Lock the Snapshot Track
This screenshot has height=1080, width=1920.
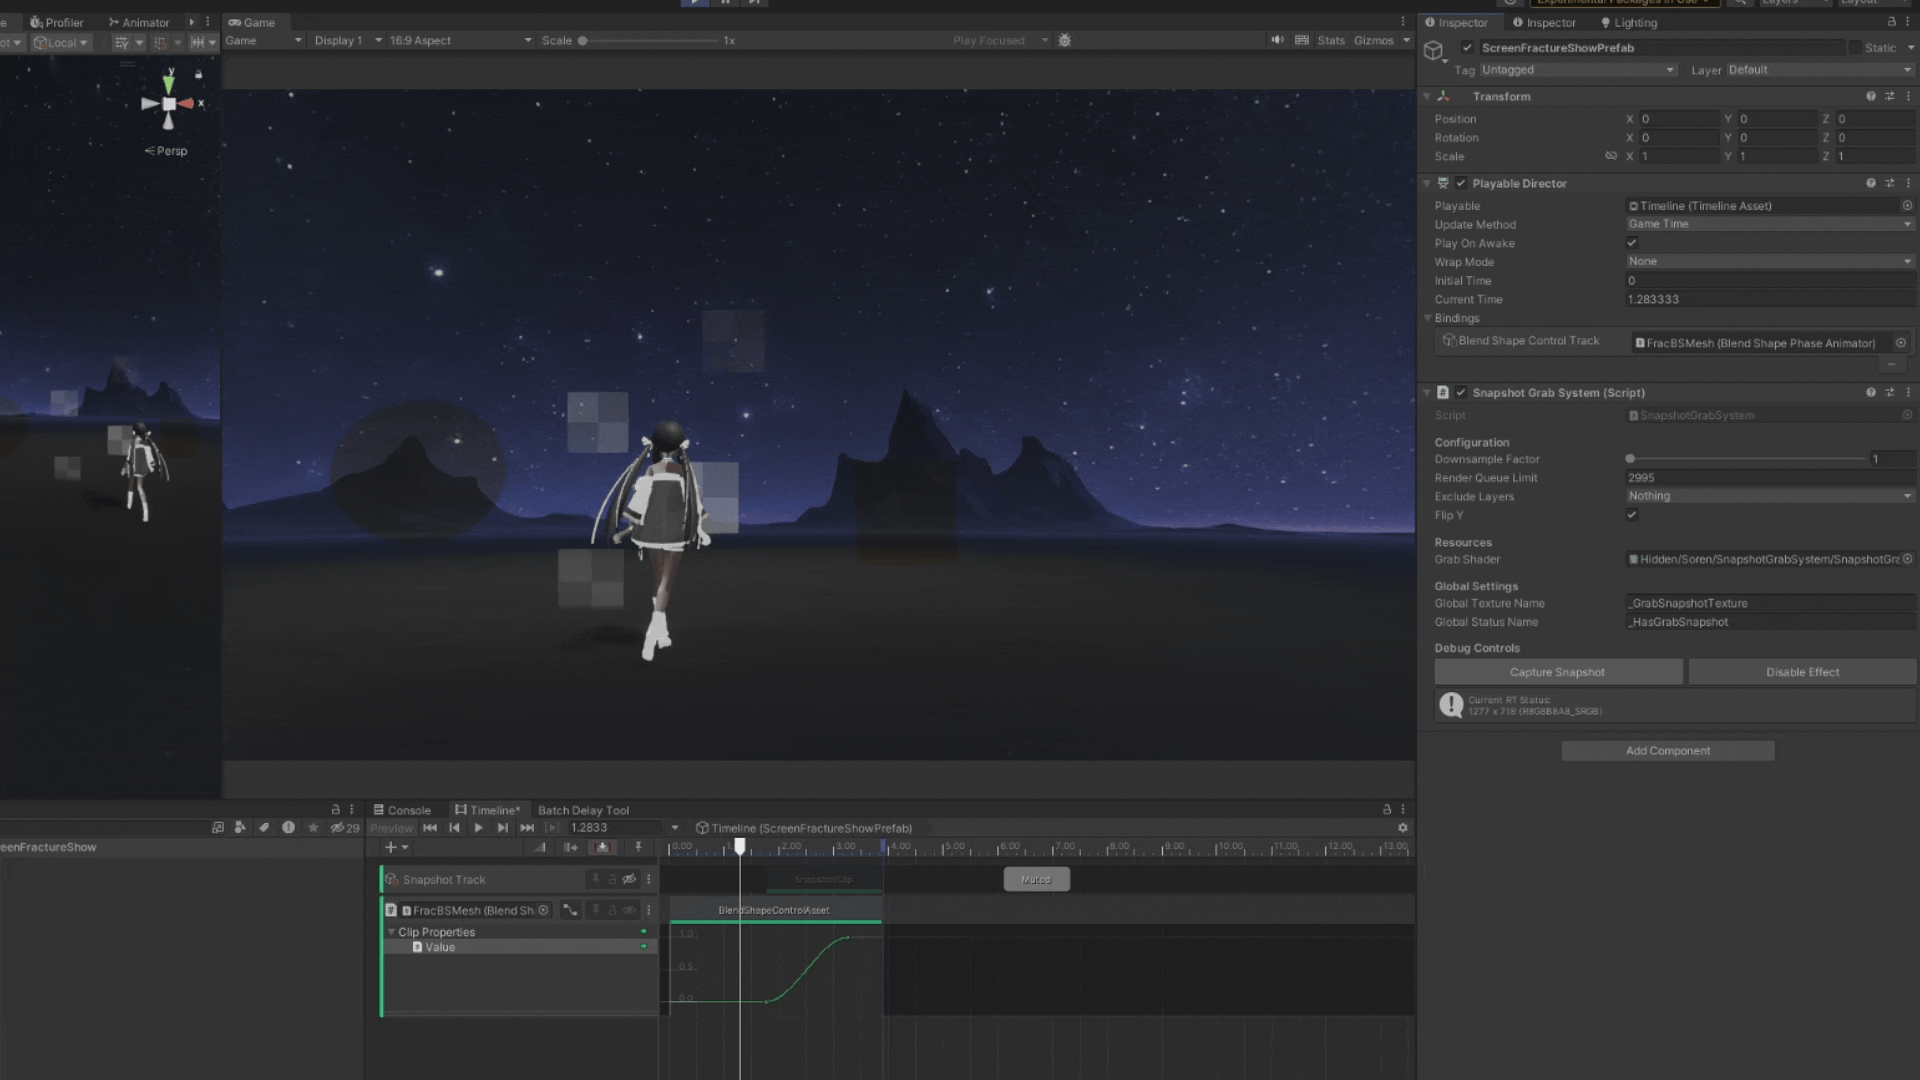point(612,879)
